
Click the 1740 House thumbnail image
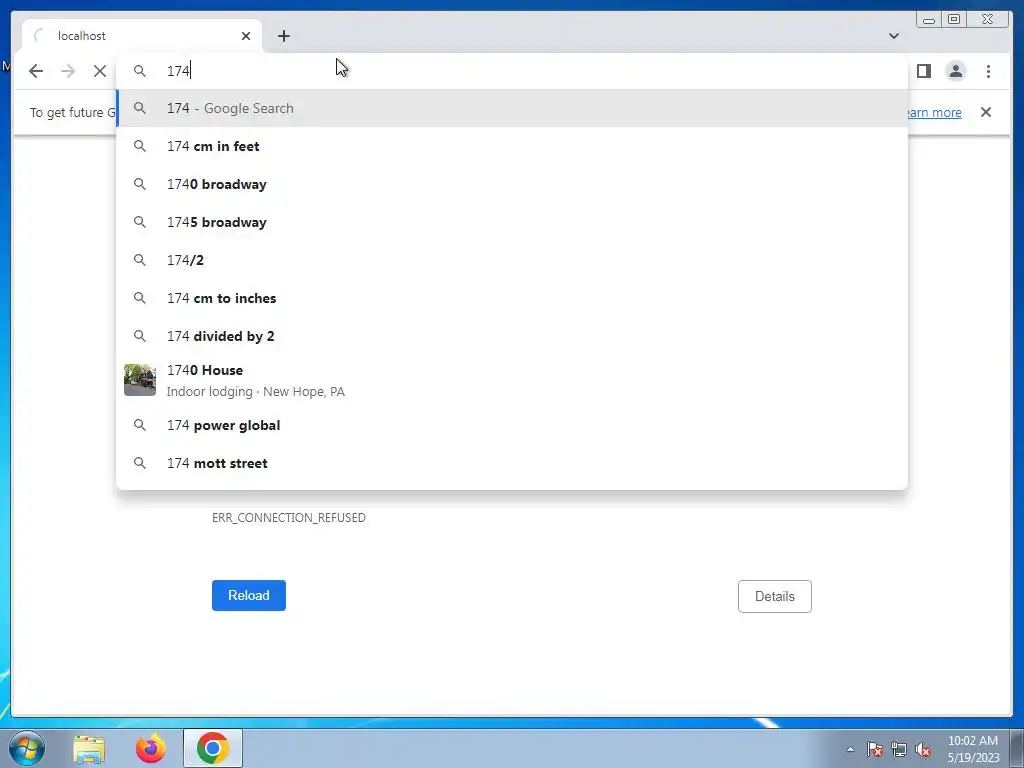tap(140, 380)
